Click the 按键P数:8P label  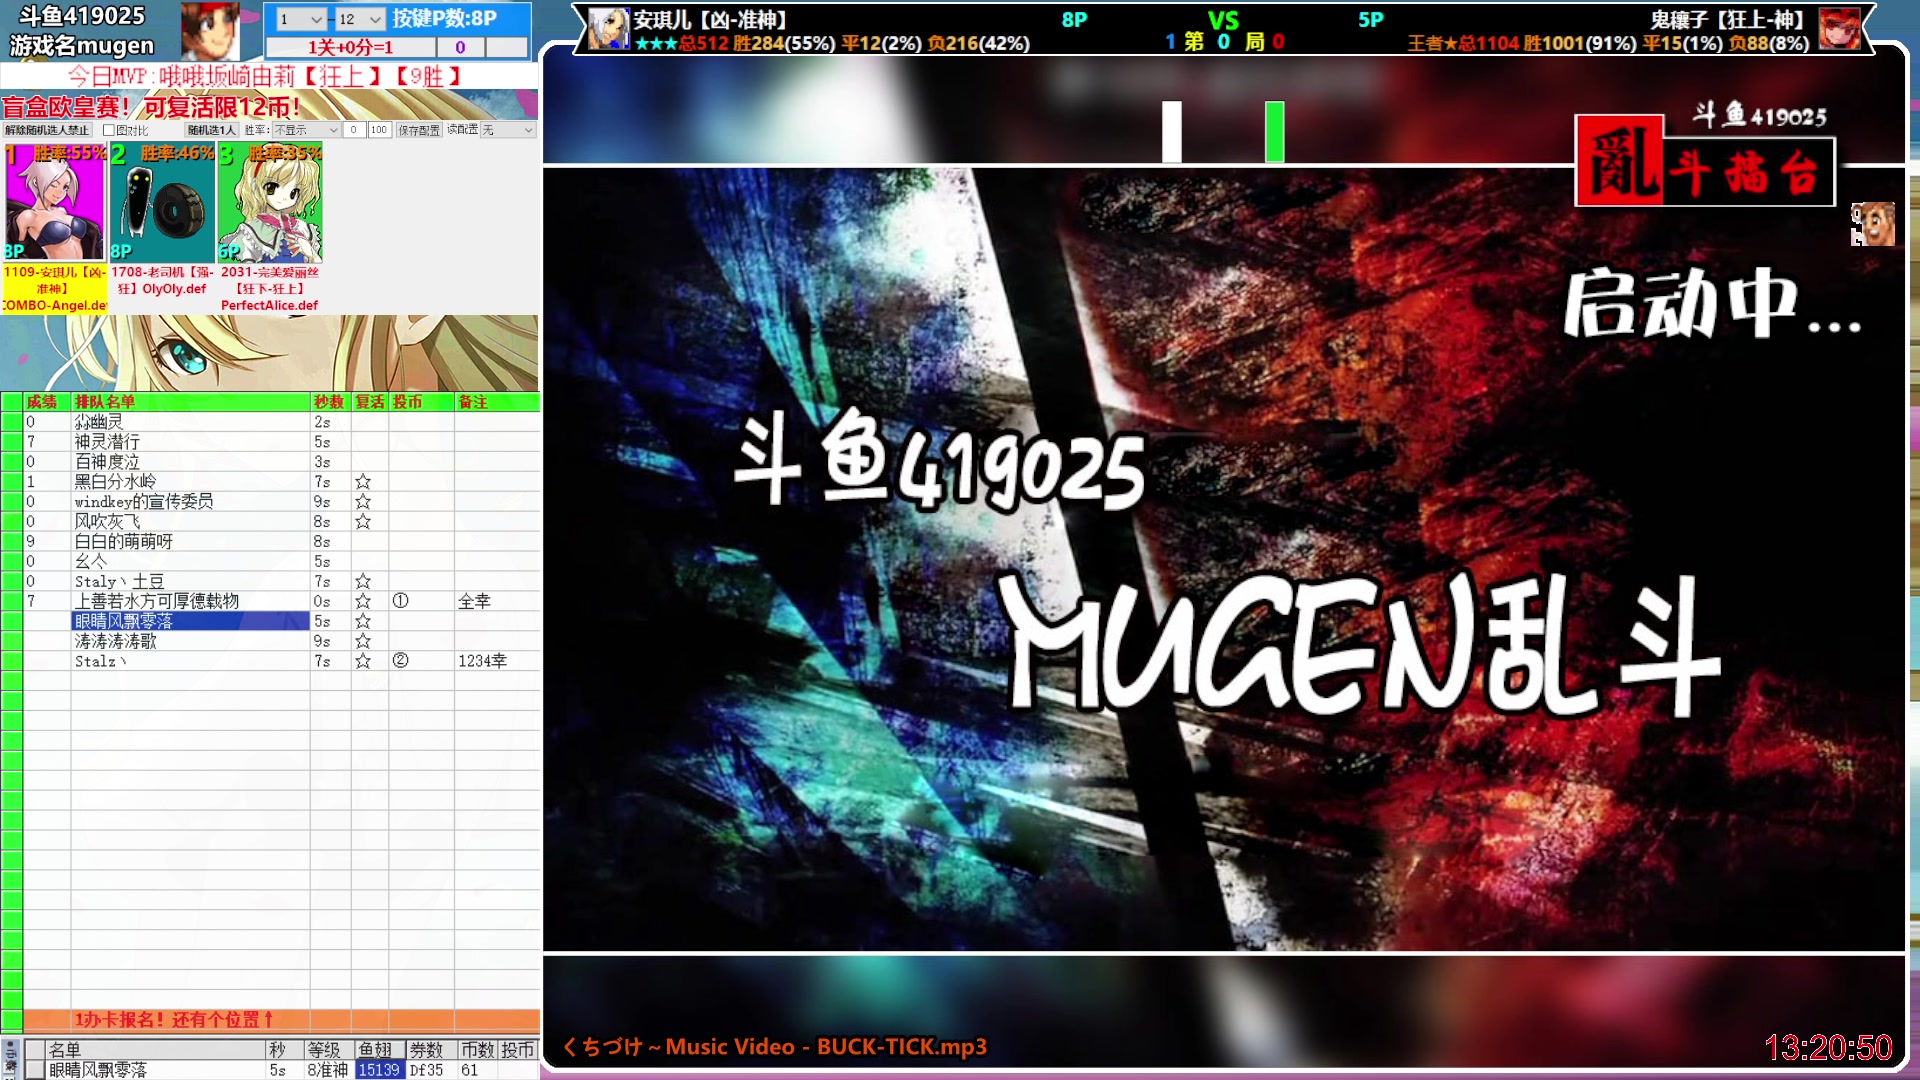[445, 18]
